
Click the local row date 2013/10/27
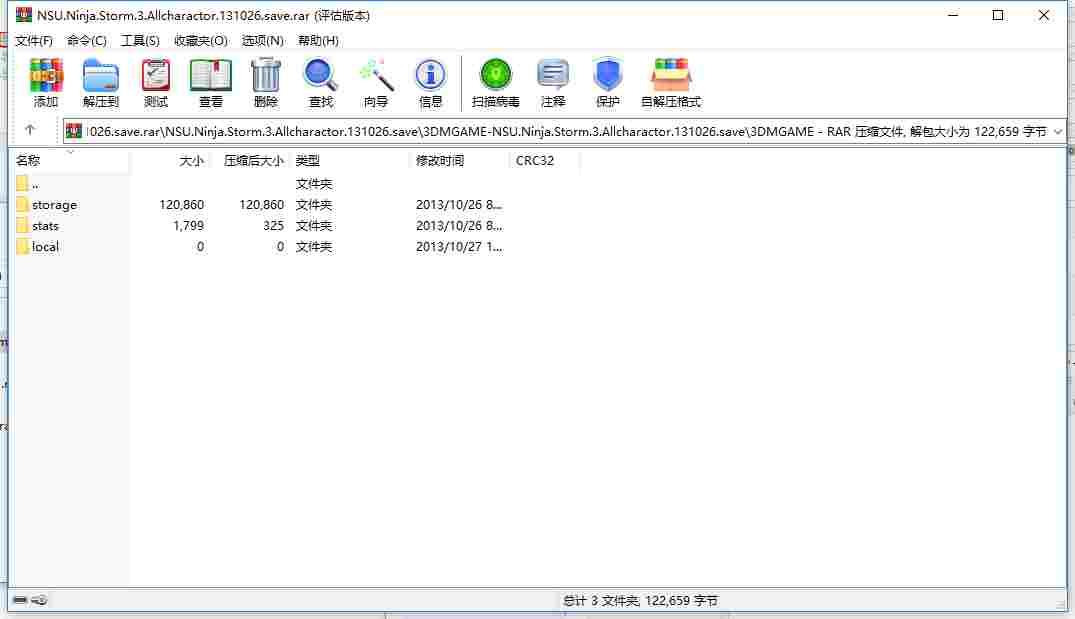[x=459, y=247]
